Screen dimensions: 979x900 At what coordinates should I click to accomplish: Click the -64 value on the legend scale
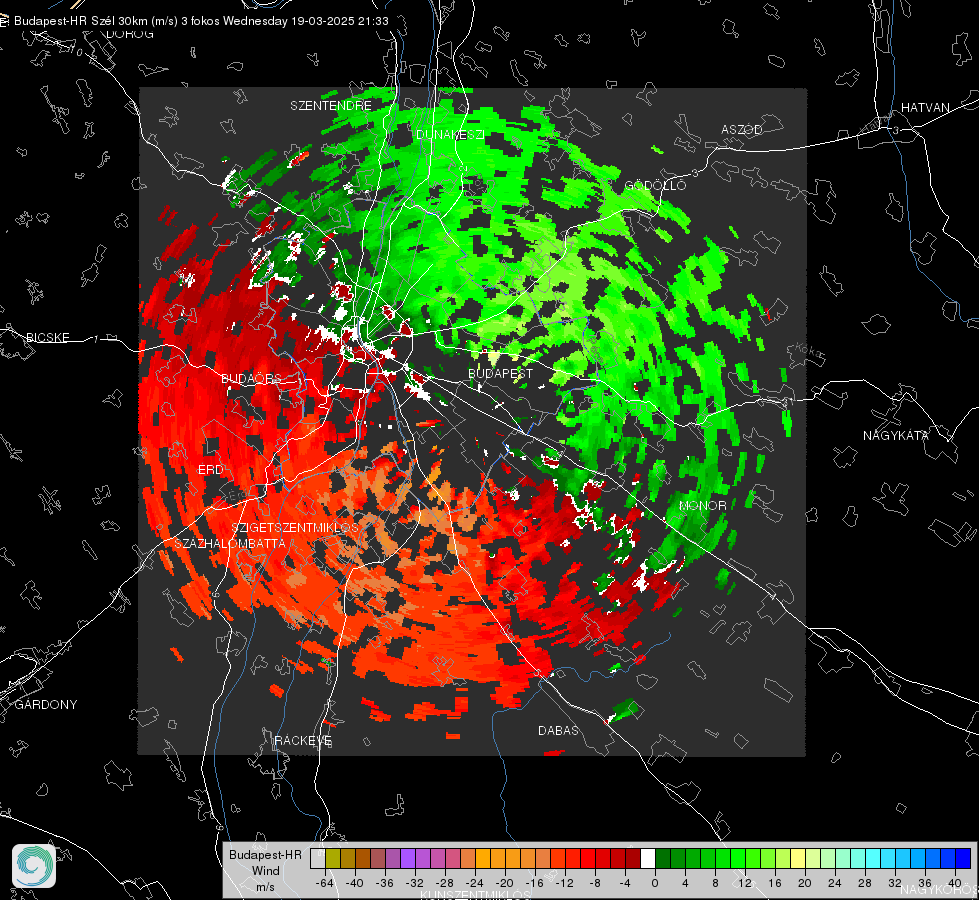pos(325,883)
